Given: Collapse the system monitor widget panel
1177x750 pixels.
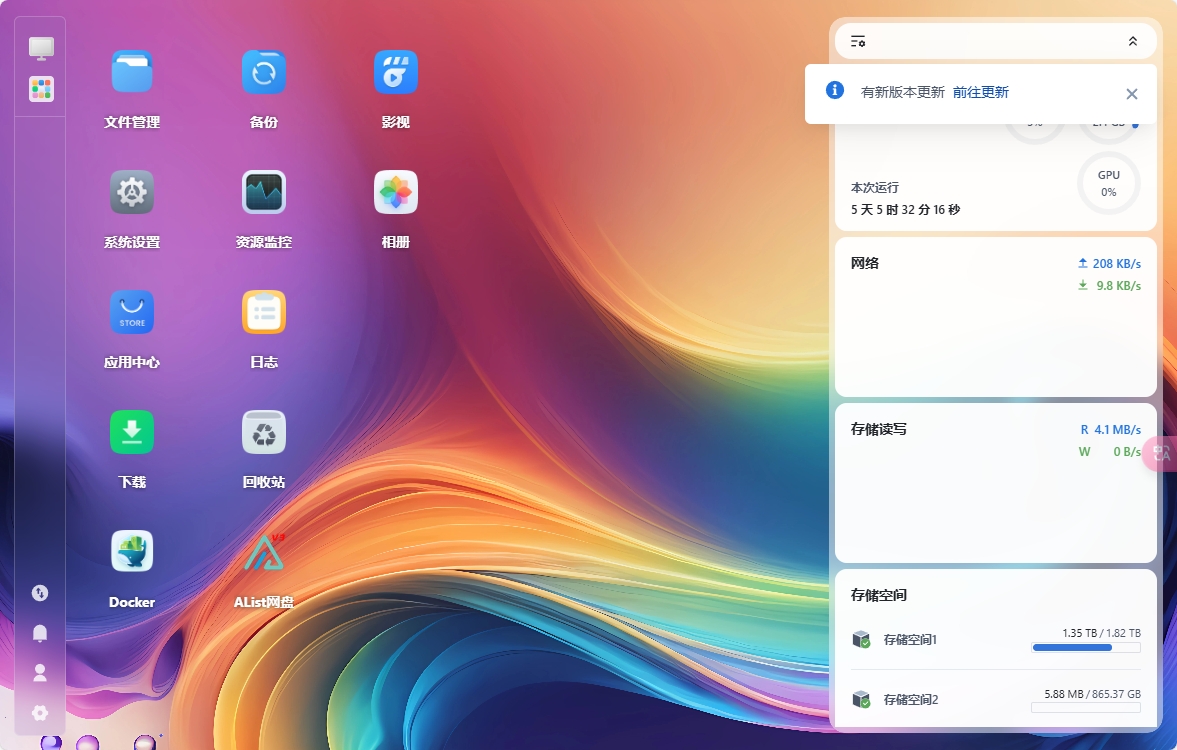Looking at the screenshot, I should point(1132,41).
